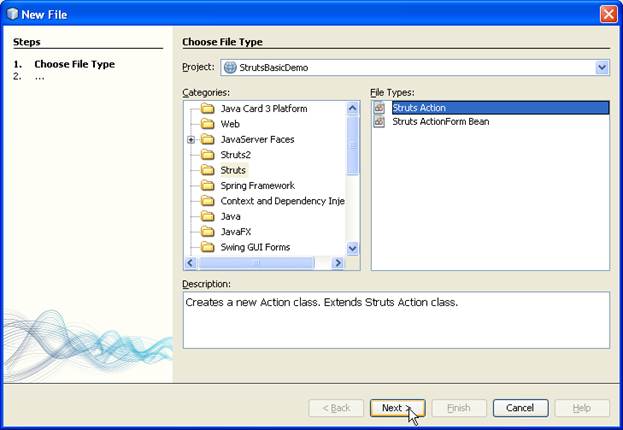Open the Project dropdown arrow

click(x=602, y=68)
